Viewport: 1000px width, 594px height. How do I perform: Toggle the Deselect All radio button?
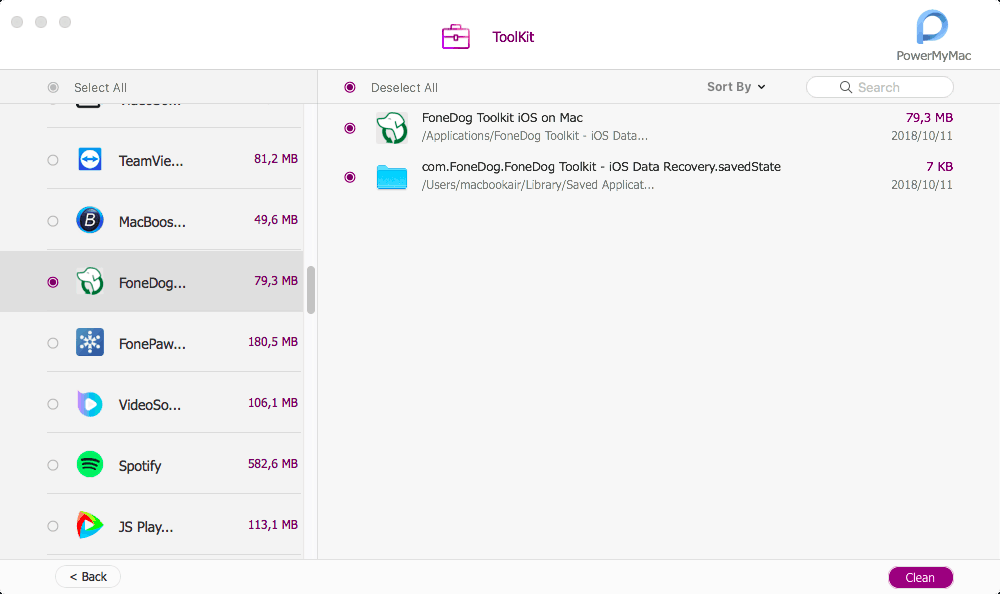[350, 87]
